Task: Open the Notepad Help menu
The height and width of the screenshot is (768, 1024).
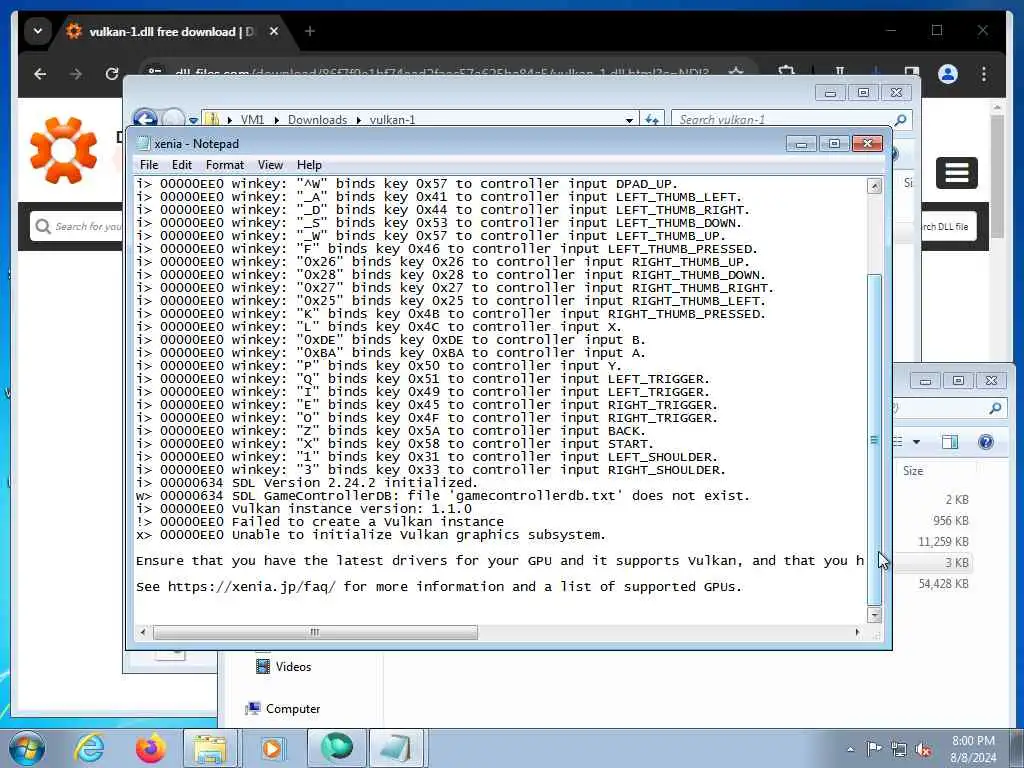Action: 310,165
